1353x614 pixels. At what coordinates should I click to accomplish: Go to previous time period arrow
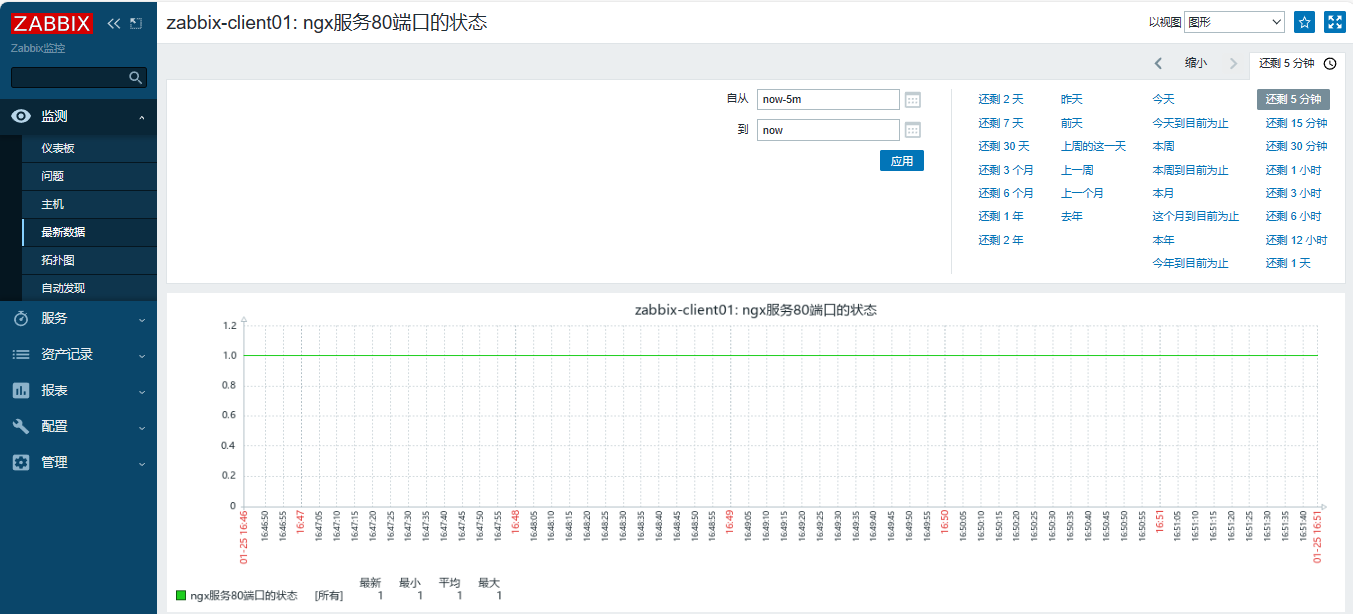click(1158, 63)
